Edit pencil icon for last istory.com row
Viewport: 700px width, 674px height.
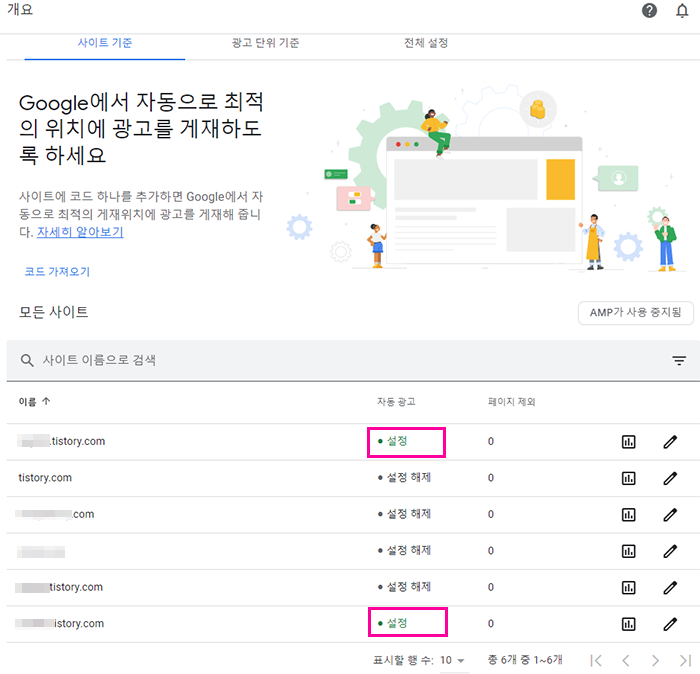pos(670,624)
